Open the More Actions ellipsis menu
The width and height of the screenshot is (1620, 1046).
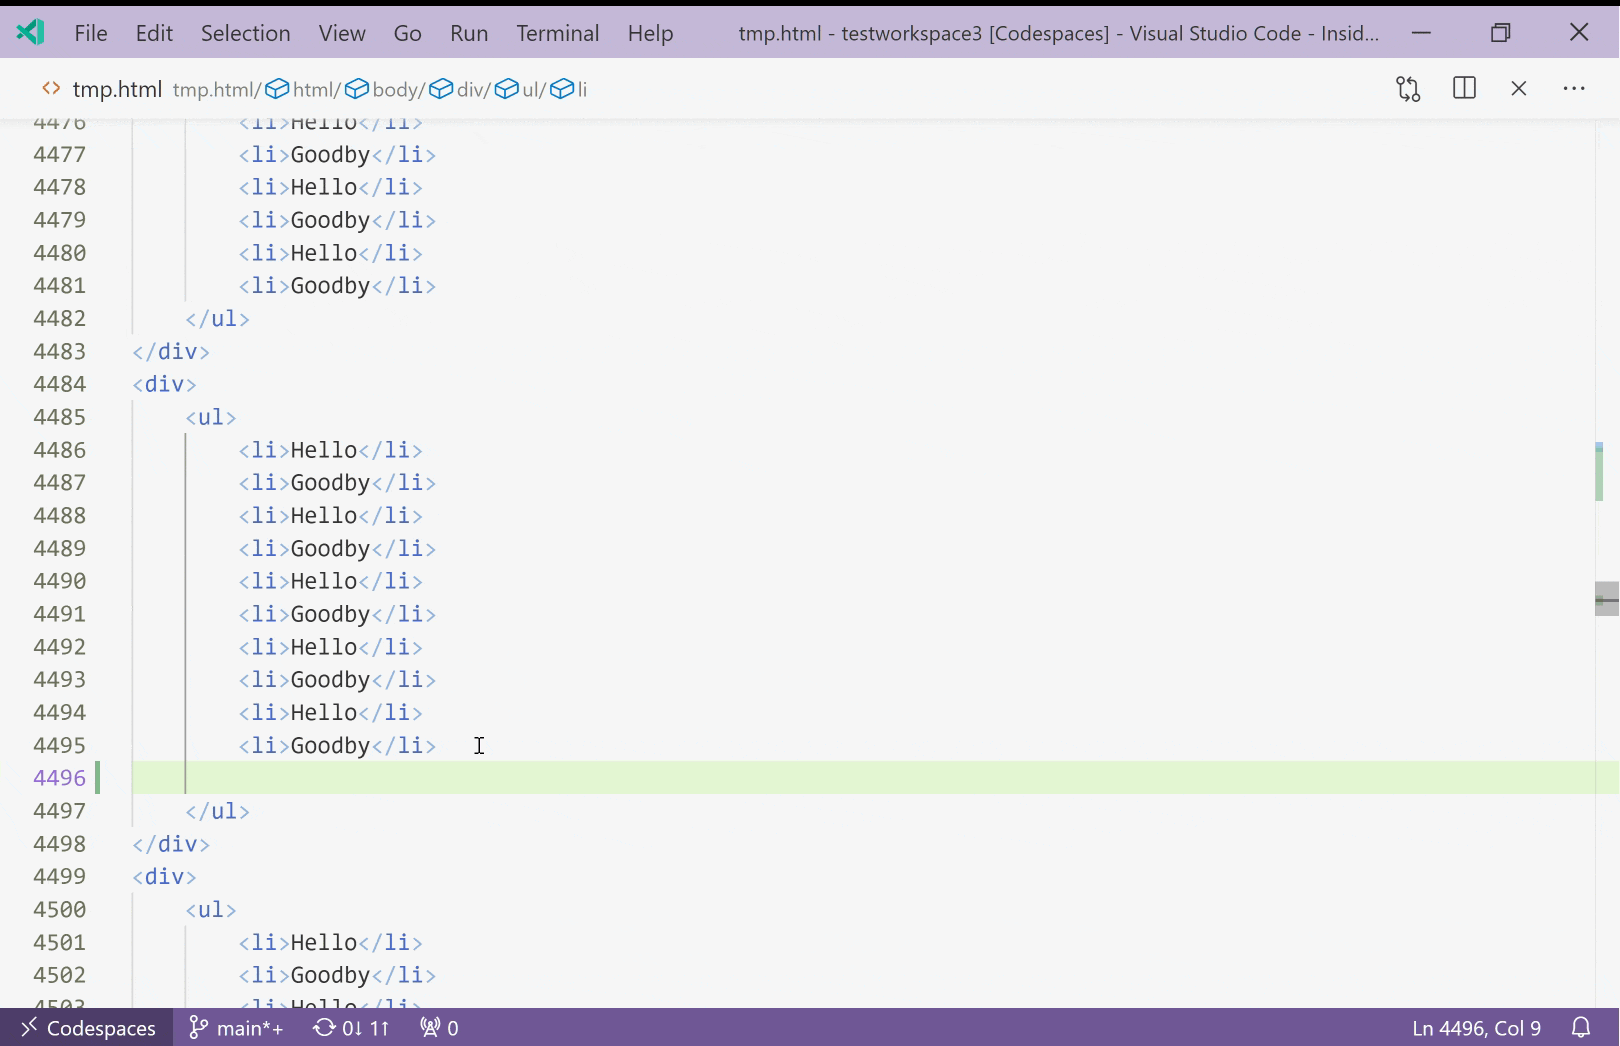1574,88
